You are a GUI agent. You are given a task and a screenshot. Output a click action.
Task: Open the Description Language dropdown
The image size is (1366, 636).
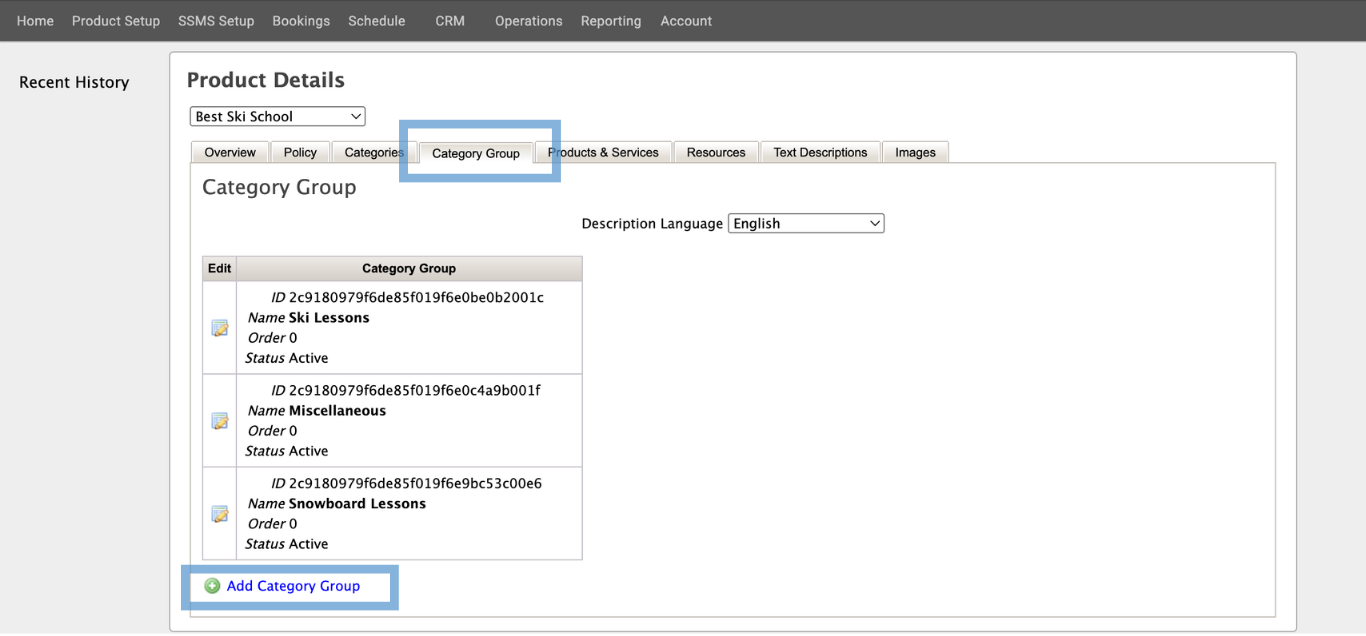pyautogui.click(x=806, y=224)
